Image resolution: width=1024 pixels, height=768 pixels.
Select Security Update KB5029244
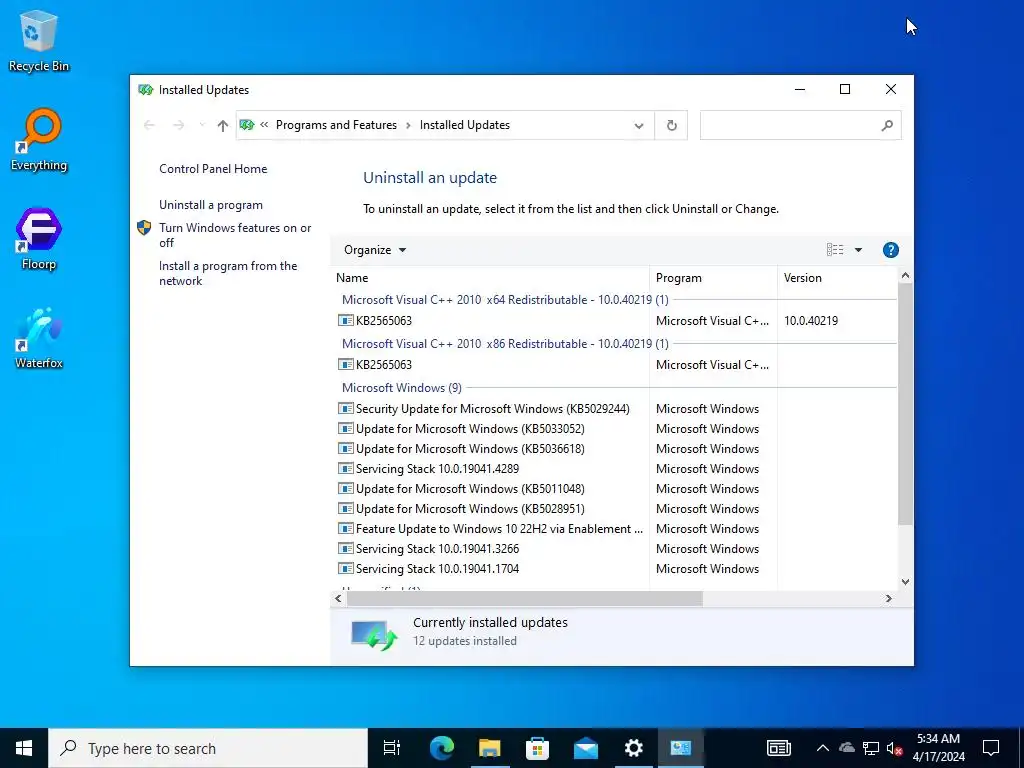coord(492,409)
